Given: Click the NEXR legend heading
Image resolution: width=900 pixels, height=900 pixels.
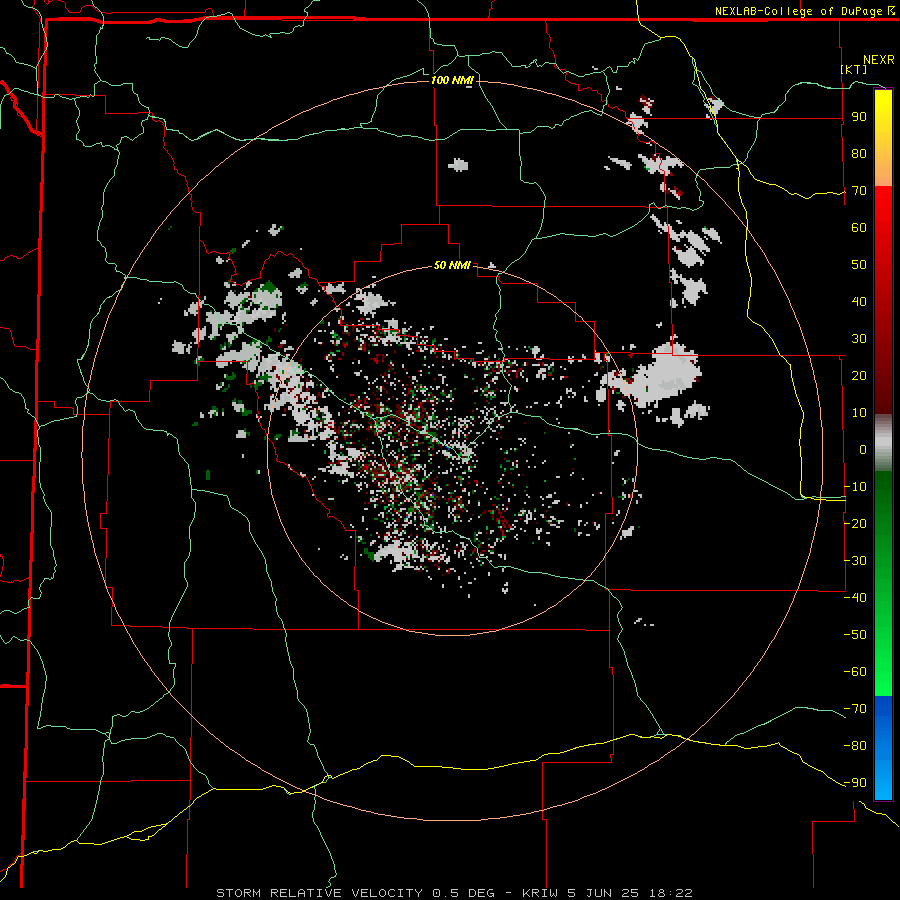Looking at the screenshot, I should tap(879, 60).
